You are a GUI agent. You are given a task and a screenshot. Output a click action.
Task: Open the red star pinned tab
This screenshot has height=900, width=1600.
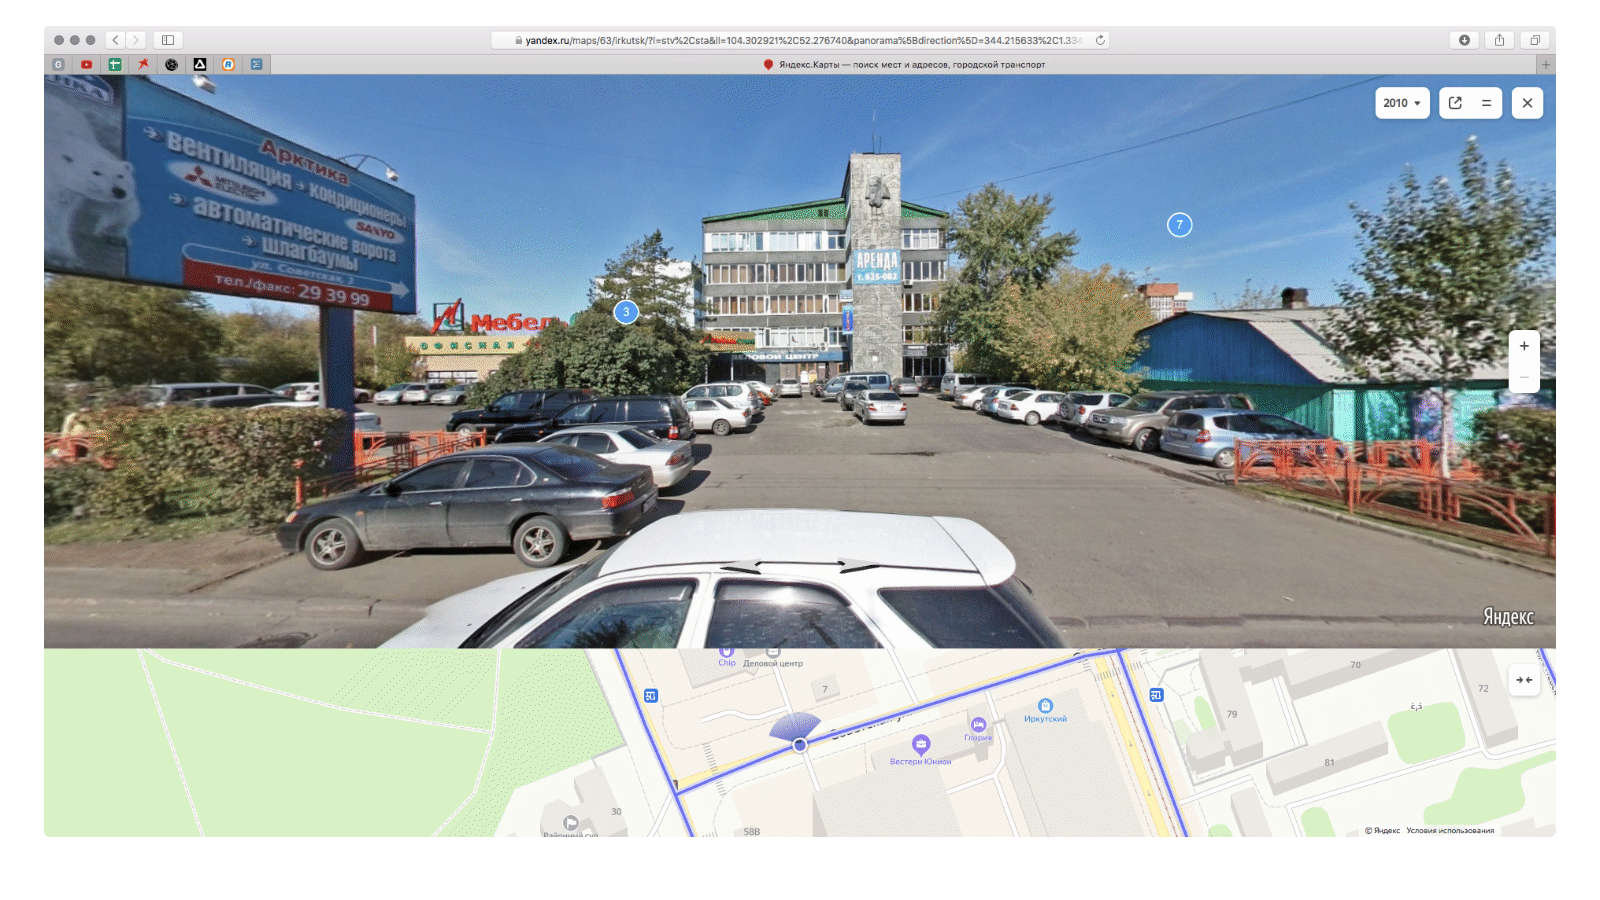point(143,64)
